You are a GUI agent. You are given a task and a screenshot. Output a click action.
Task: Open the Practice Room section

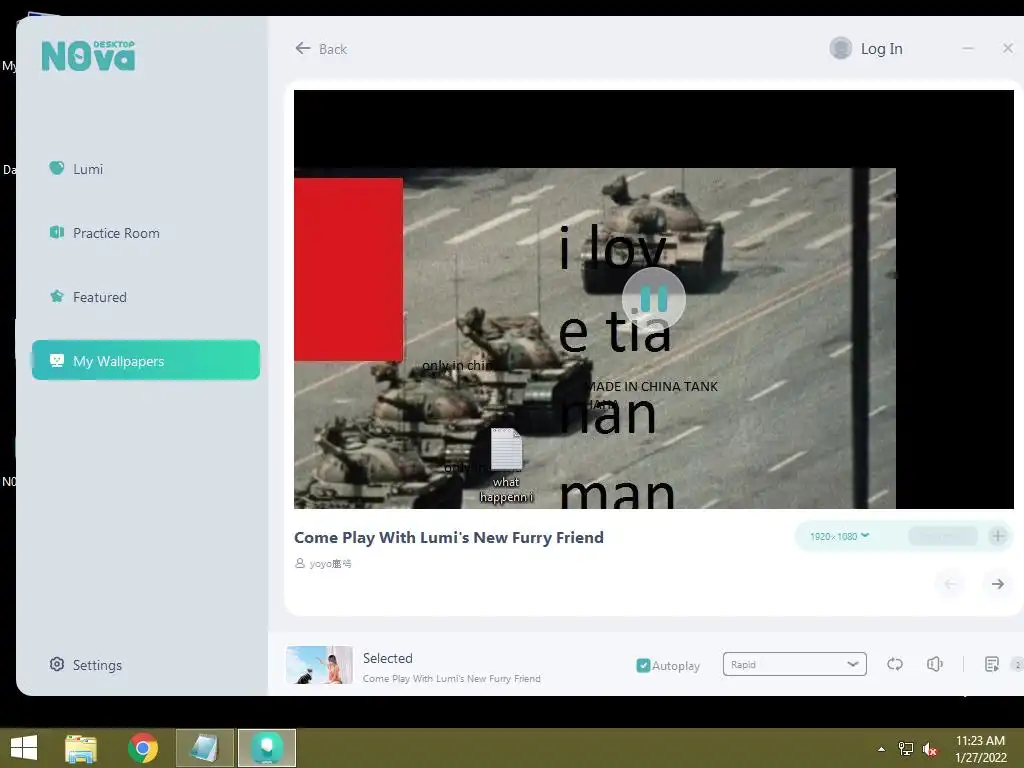(x=104, y=233)
